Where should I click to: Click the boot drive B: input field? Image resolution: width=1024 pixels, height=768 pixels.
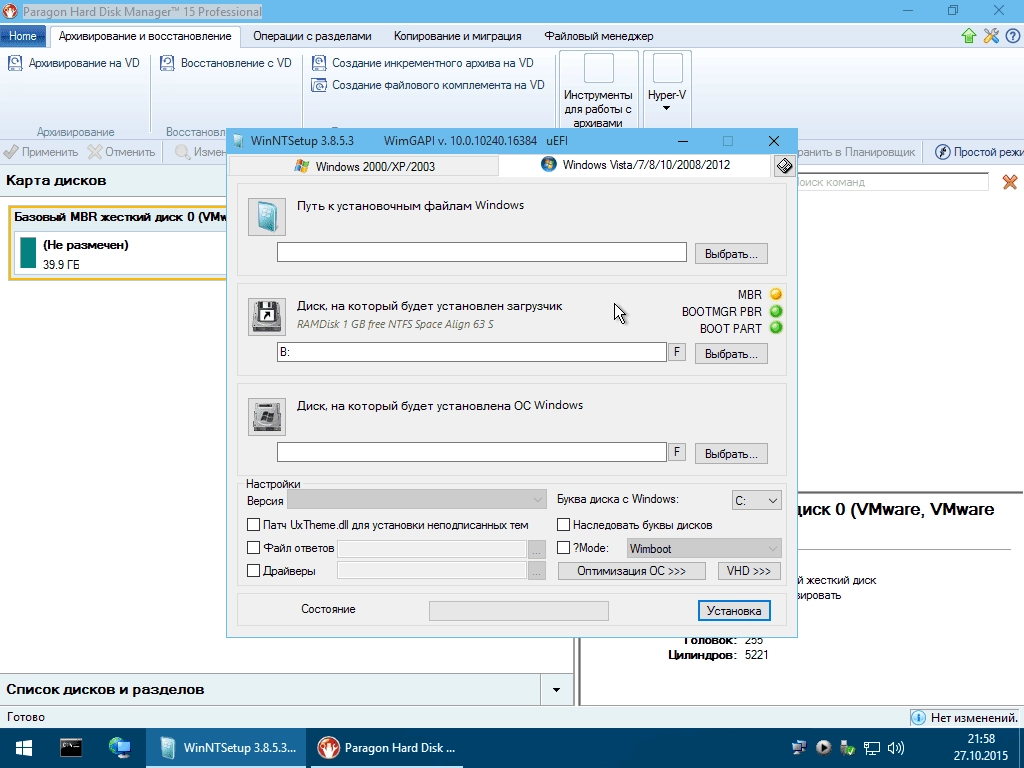472,352
